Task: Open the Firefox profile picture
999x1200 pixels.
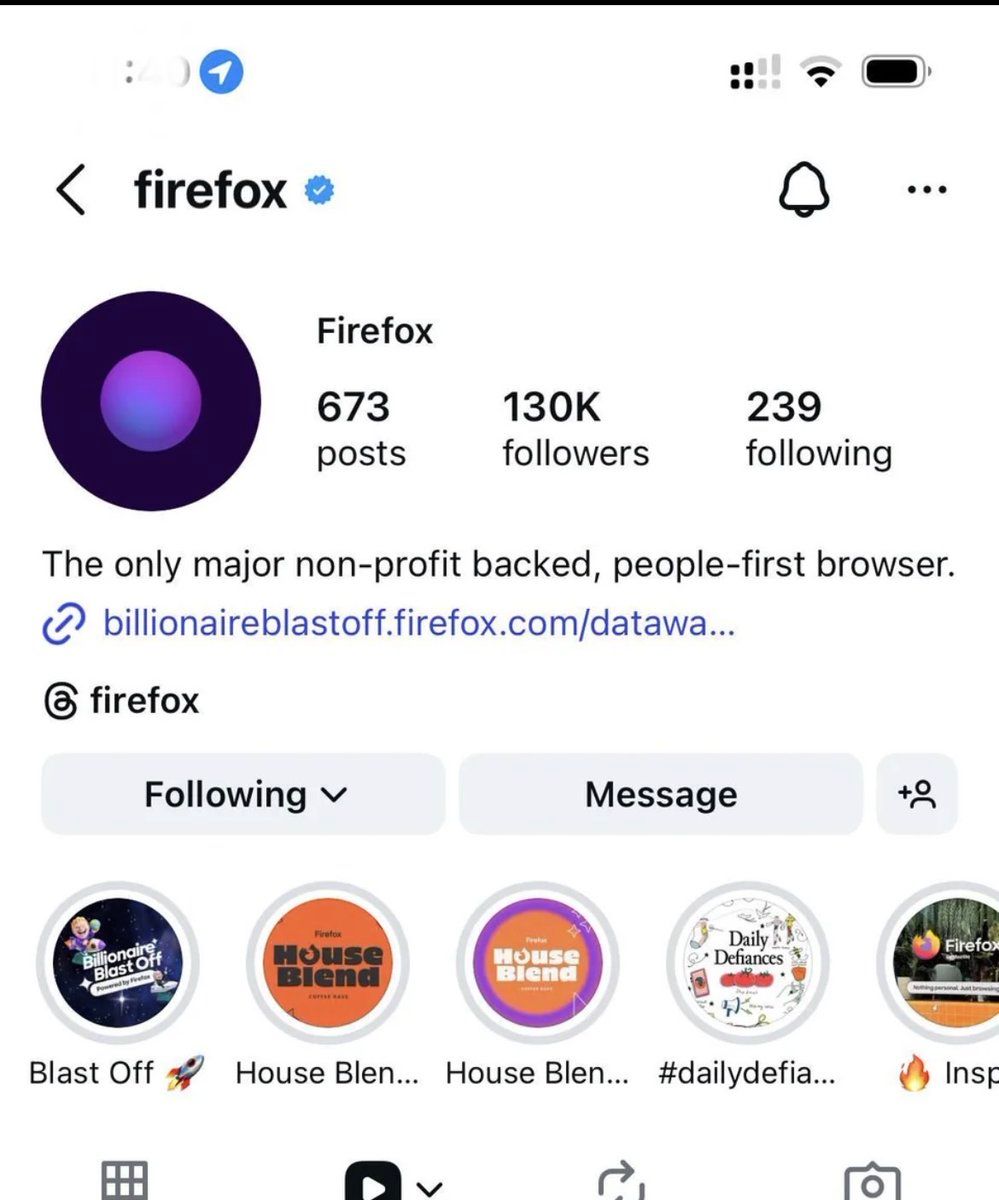Action: click(x=151, y=401)
